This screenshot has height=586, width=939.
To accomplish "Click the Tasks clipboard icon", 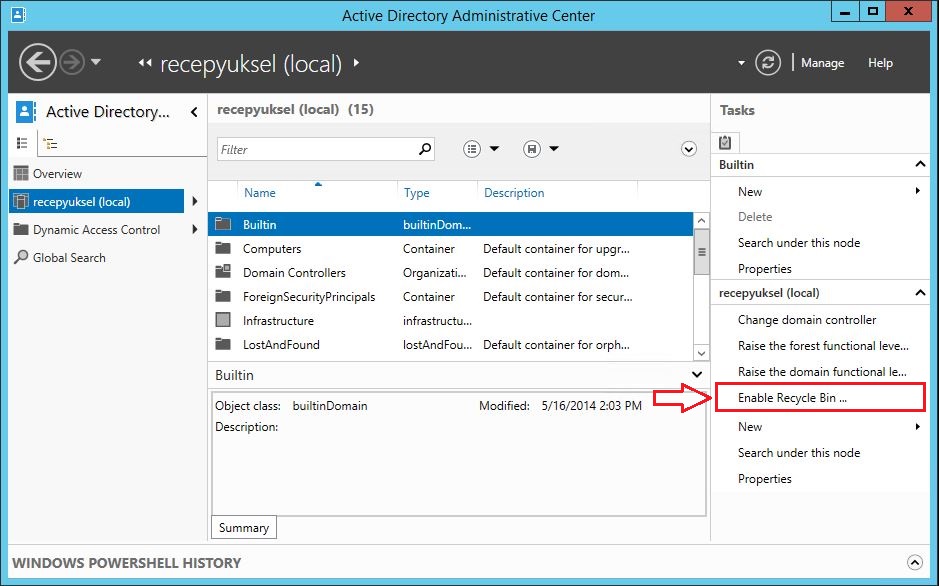I will pyautogui.click(x=725, y=142).
